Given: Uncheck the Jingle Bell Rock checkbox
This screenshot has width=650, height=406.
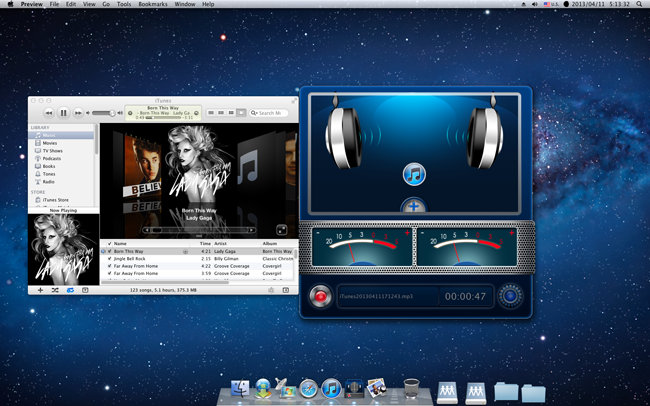Looking at the screenshot, I should [x=109, y=259].
